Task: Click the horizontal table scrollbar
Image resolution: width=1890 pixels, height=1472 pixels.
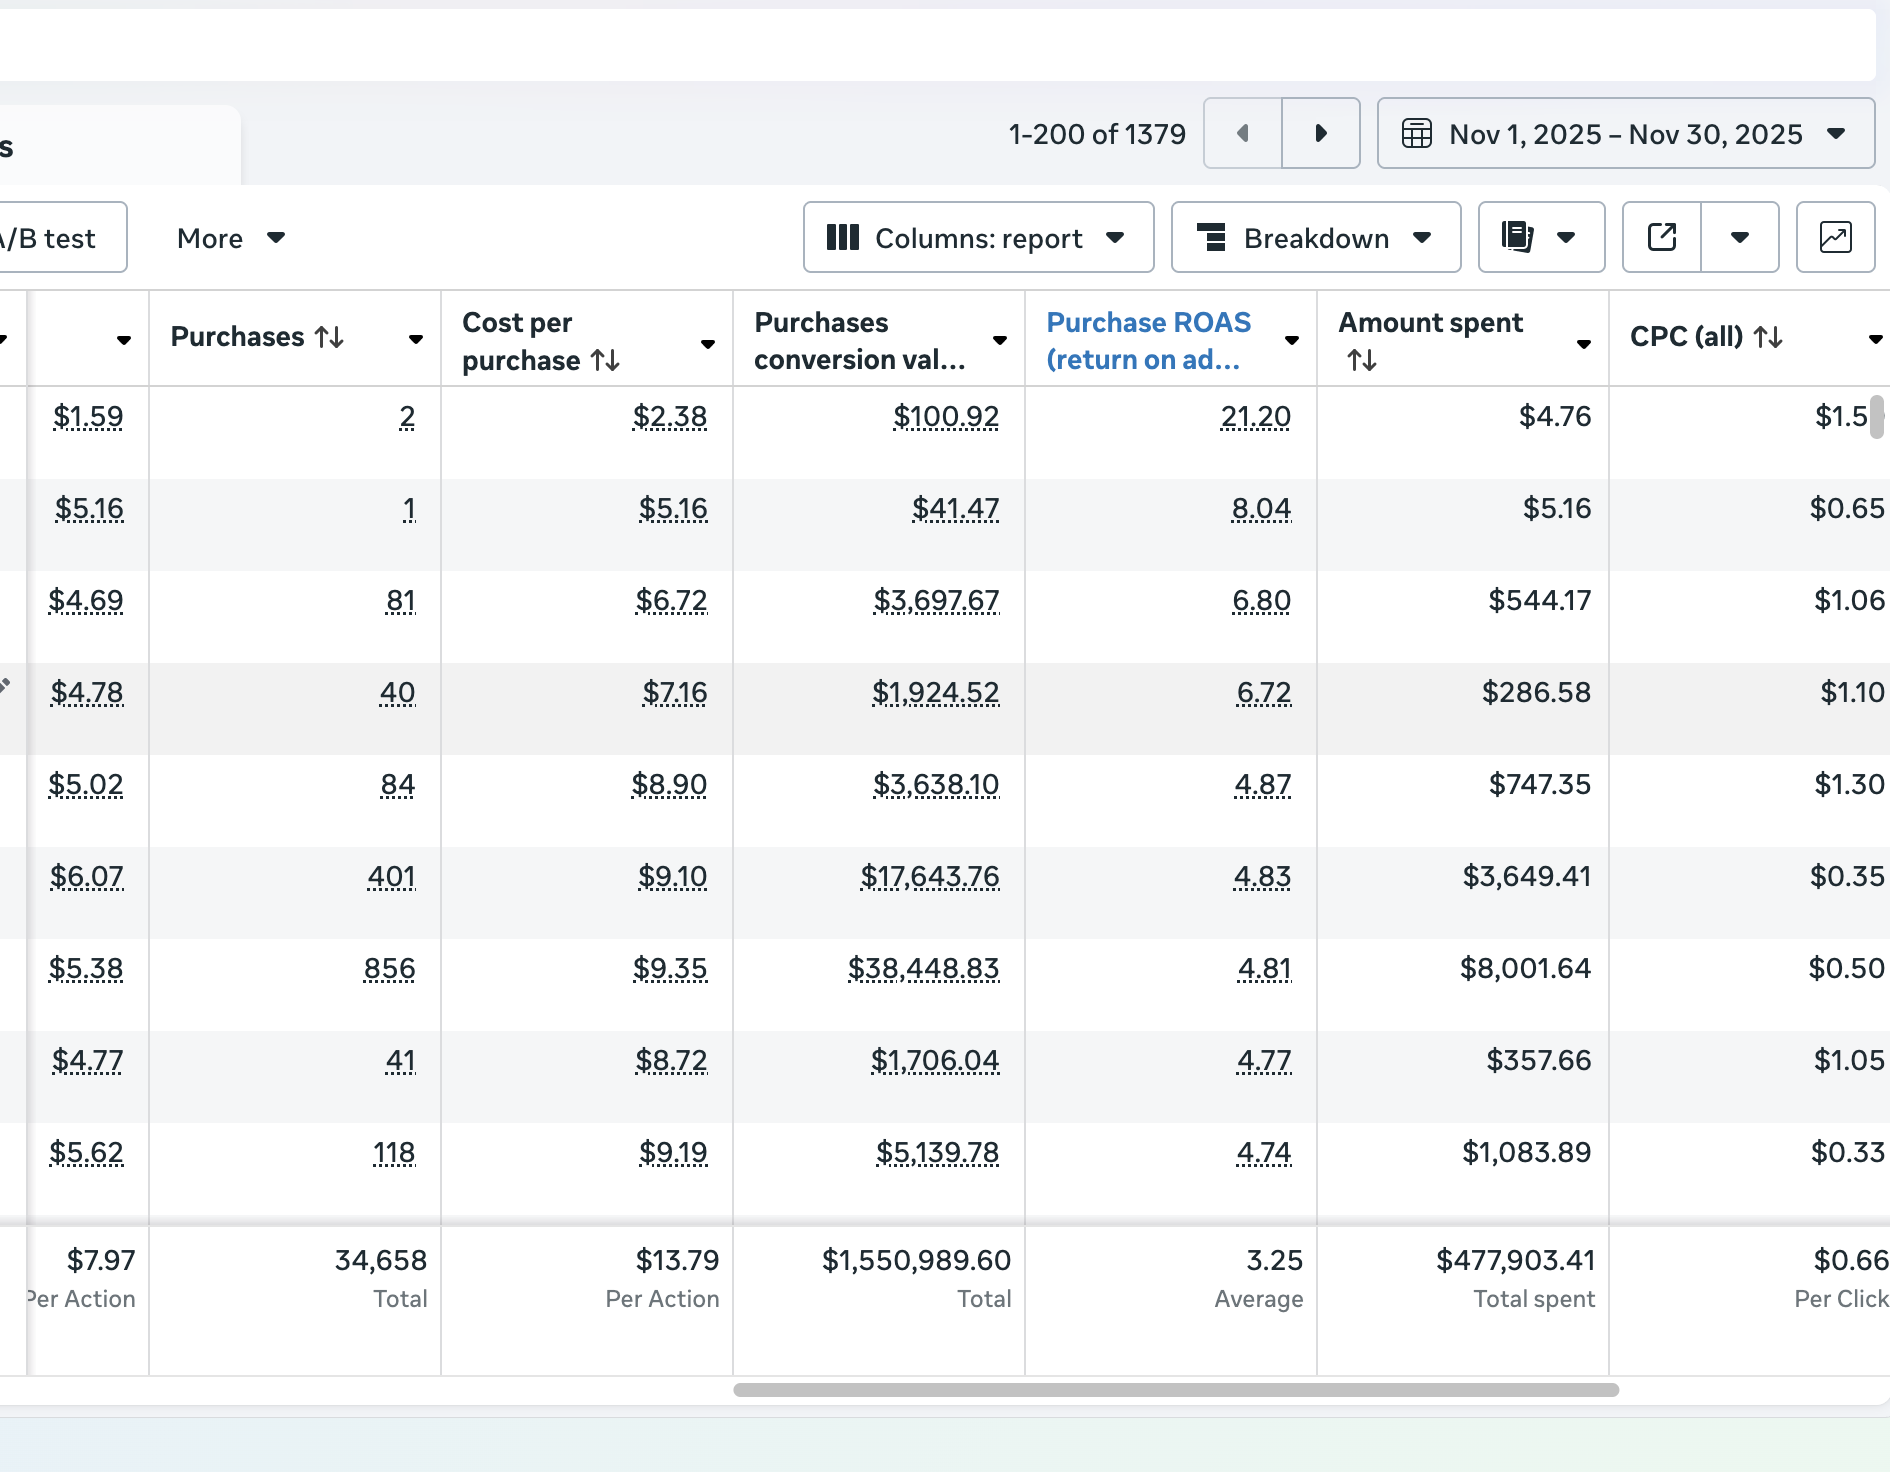Action: (1175, 1390)
